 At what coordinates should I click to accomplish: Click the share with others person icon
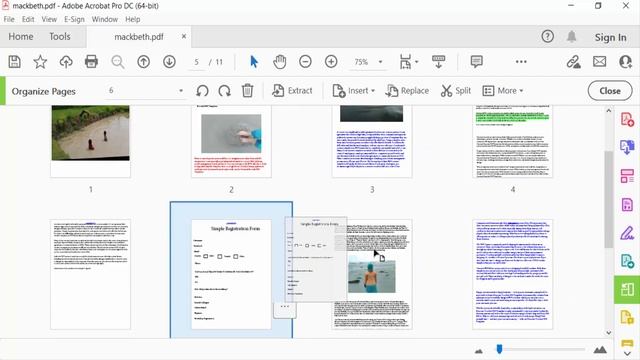coord(625,62)
